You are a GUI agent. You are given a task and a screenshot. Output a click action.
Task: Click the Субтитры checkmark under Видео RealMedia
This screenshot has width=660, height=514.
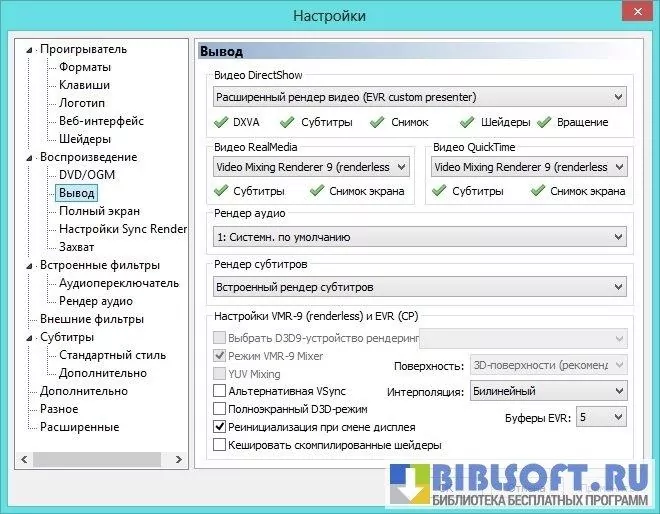pyautogui.click(x=222, y=191)
